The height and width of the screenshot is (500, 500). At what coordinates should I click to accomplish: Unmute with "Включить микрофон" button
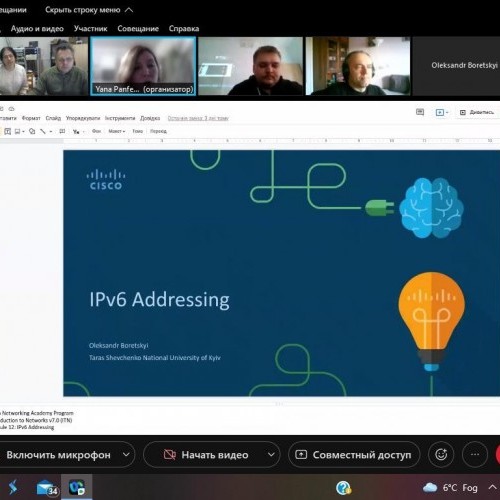point(59,455)
